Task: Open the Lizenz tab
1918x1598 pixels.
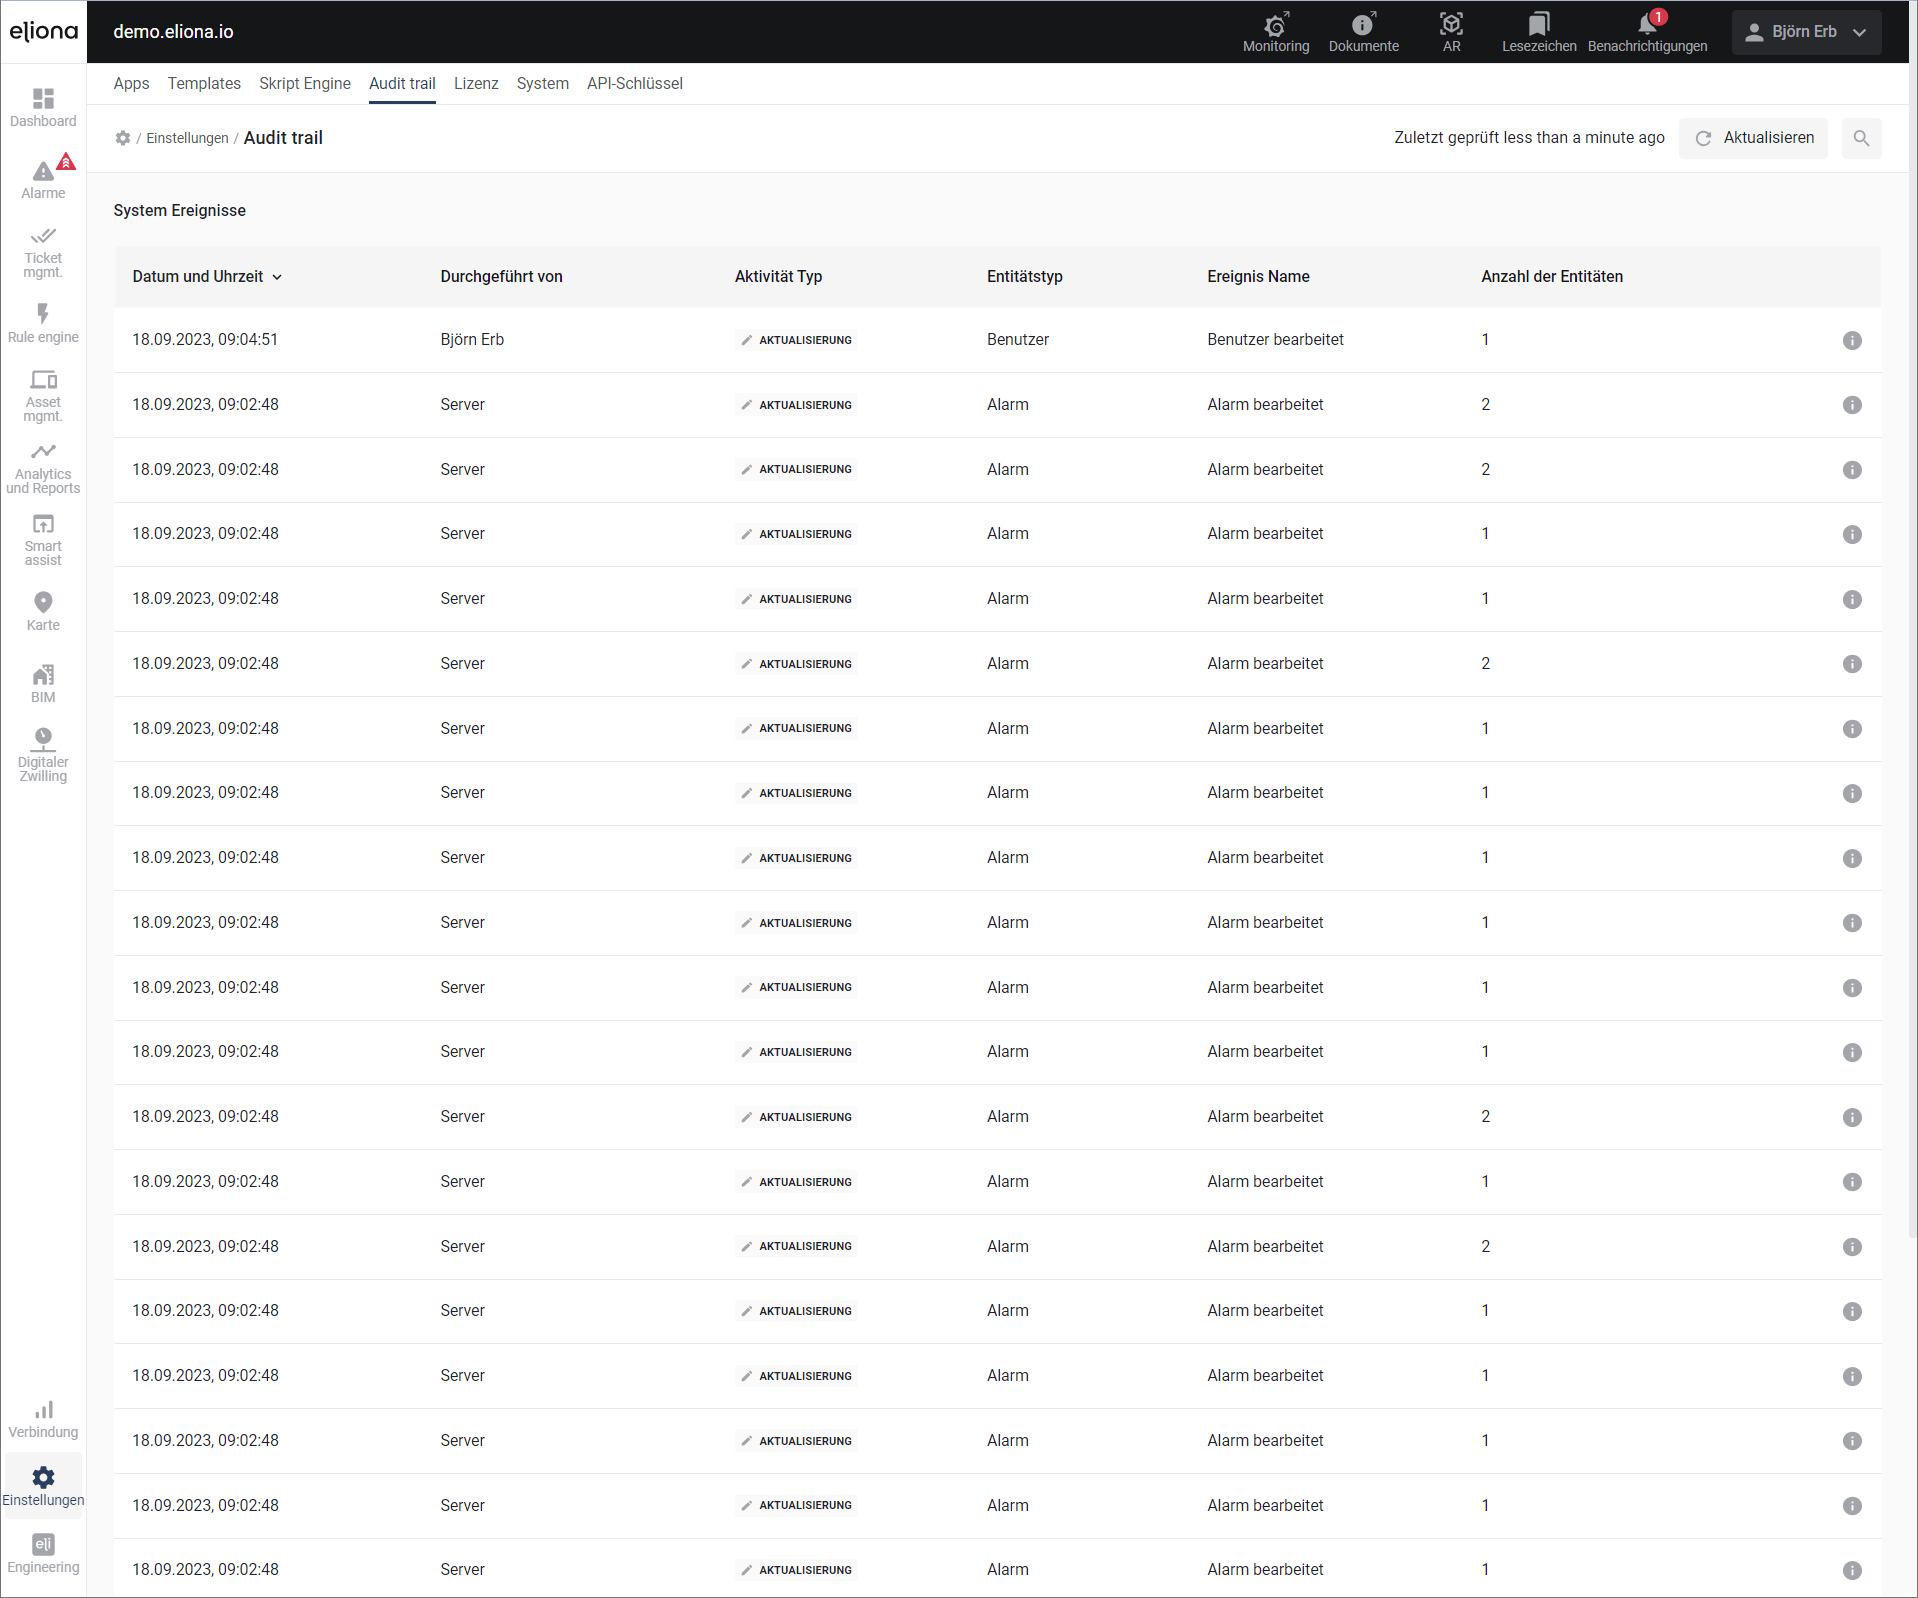Action: (x=476, y=84)
